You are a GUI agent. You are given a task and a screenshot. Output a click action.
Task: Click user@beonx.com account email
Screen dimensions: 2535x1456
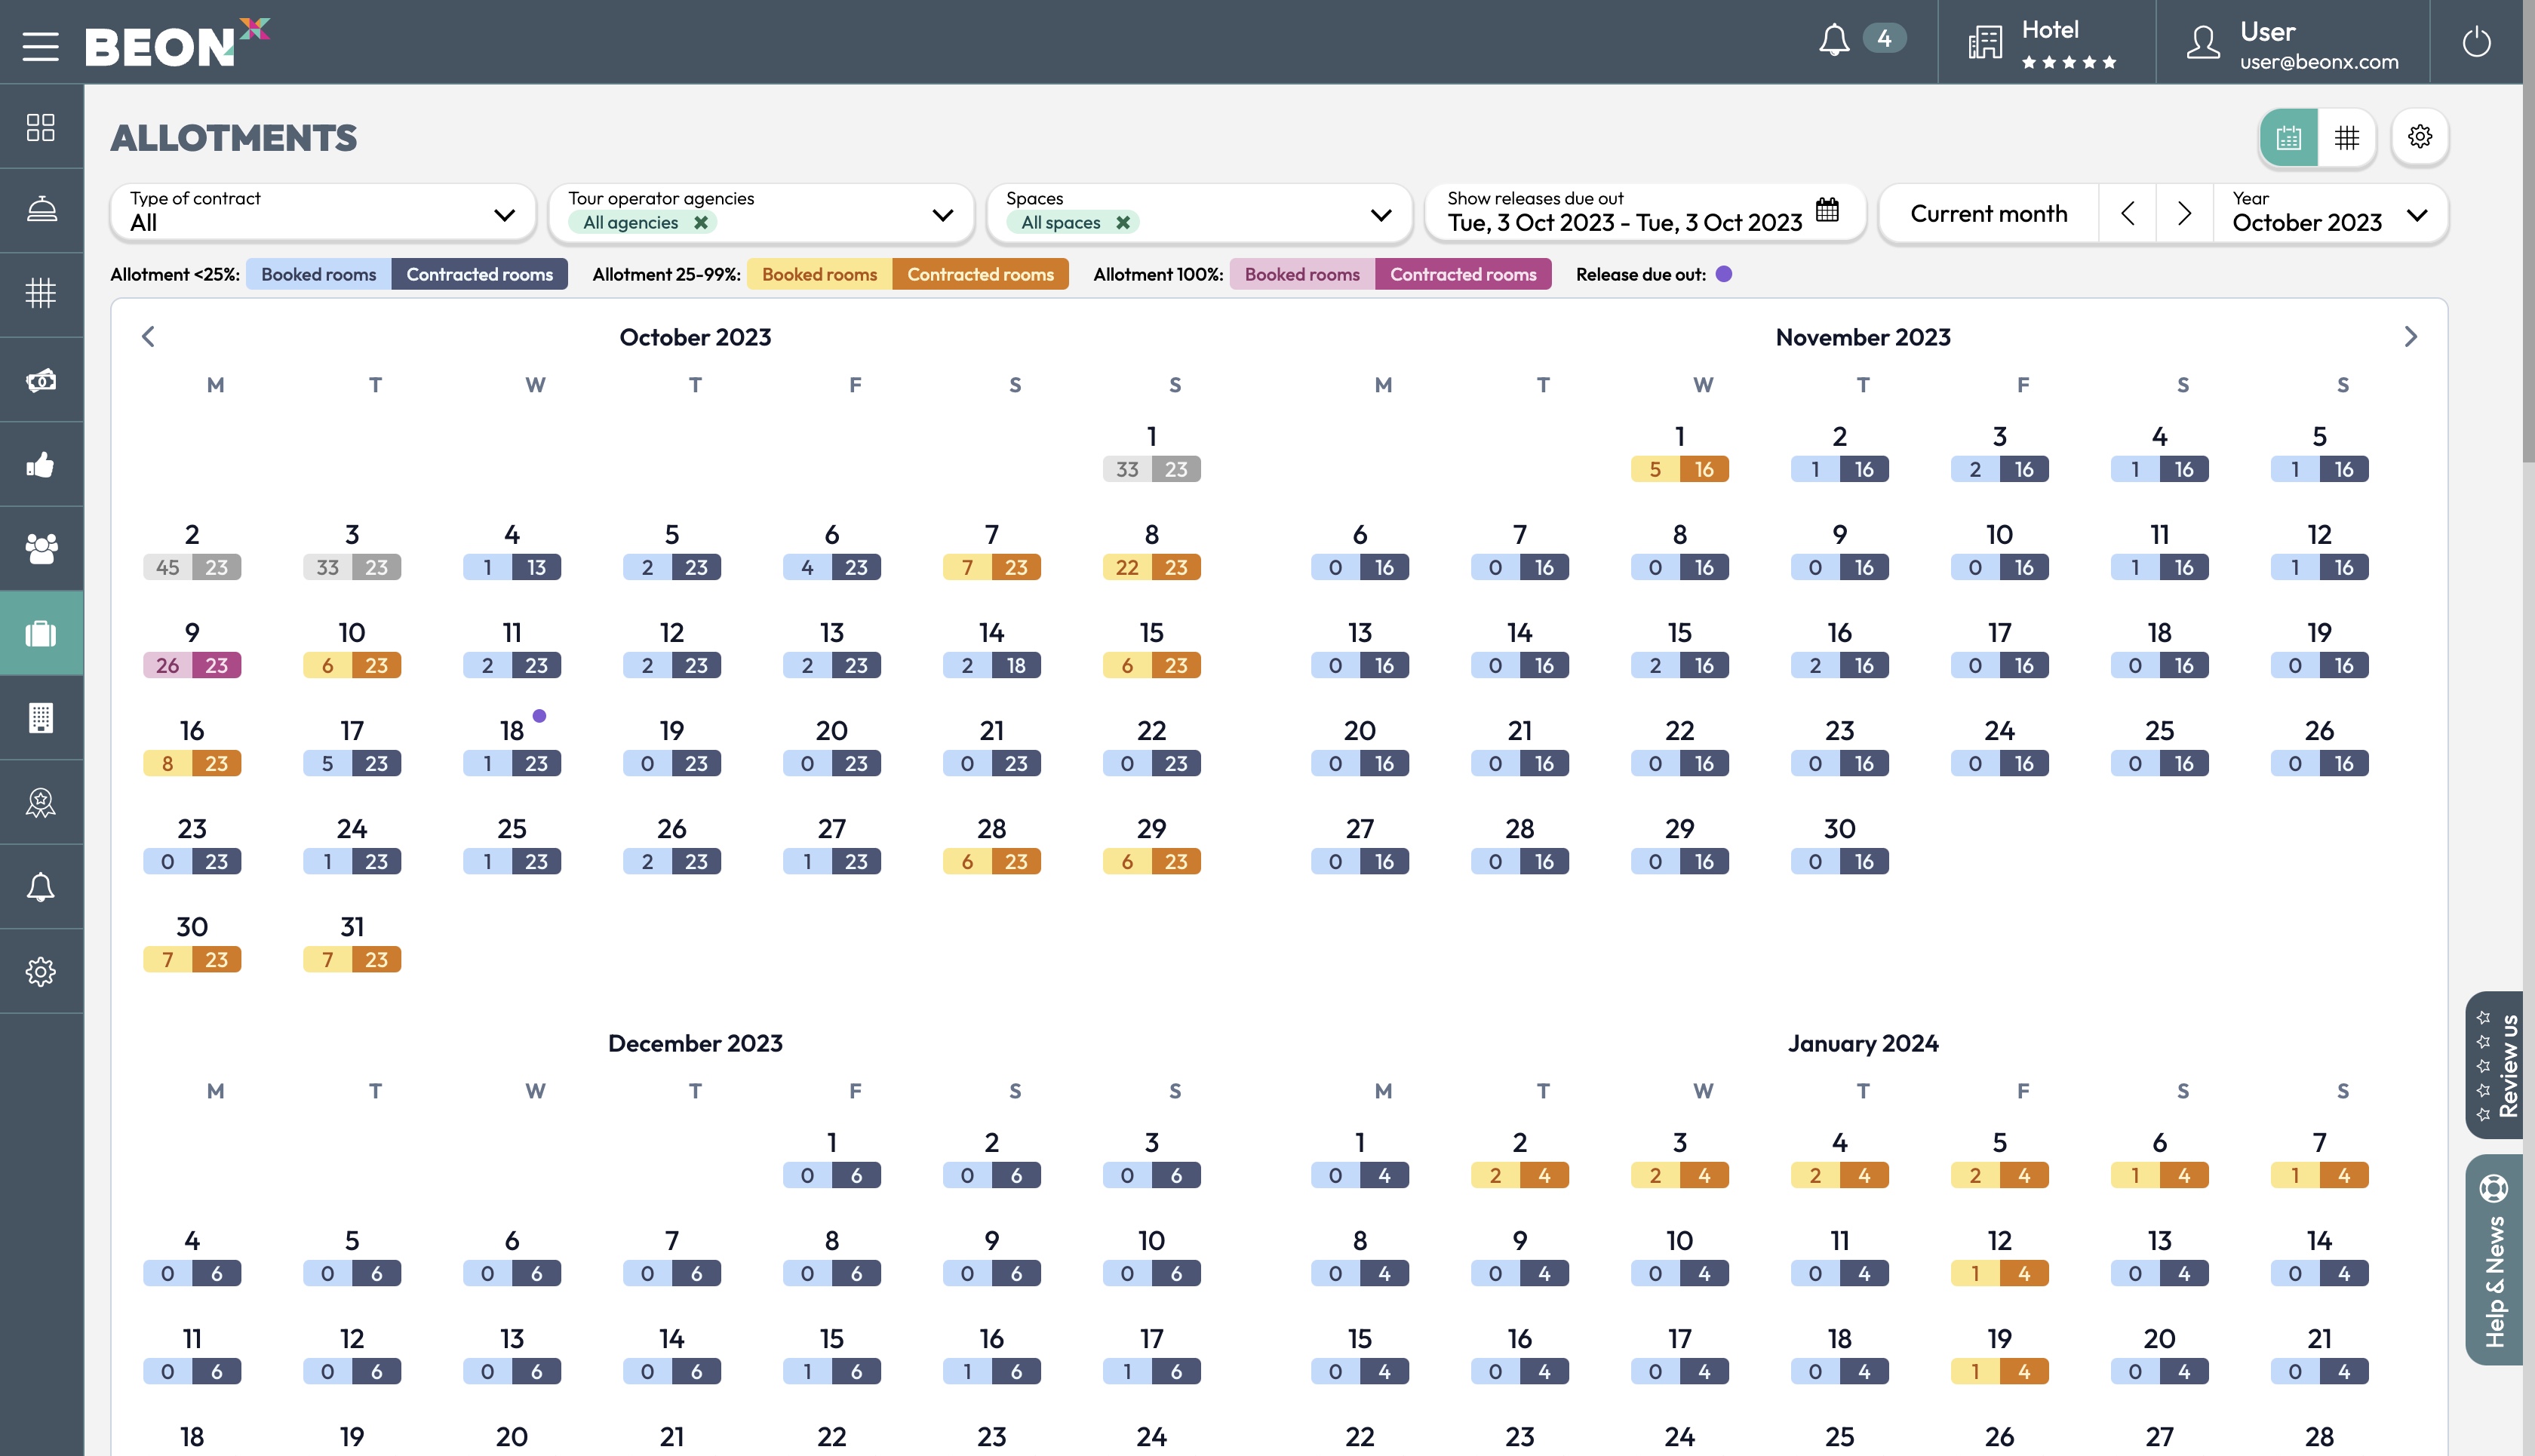[x=2319, y=62]
